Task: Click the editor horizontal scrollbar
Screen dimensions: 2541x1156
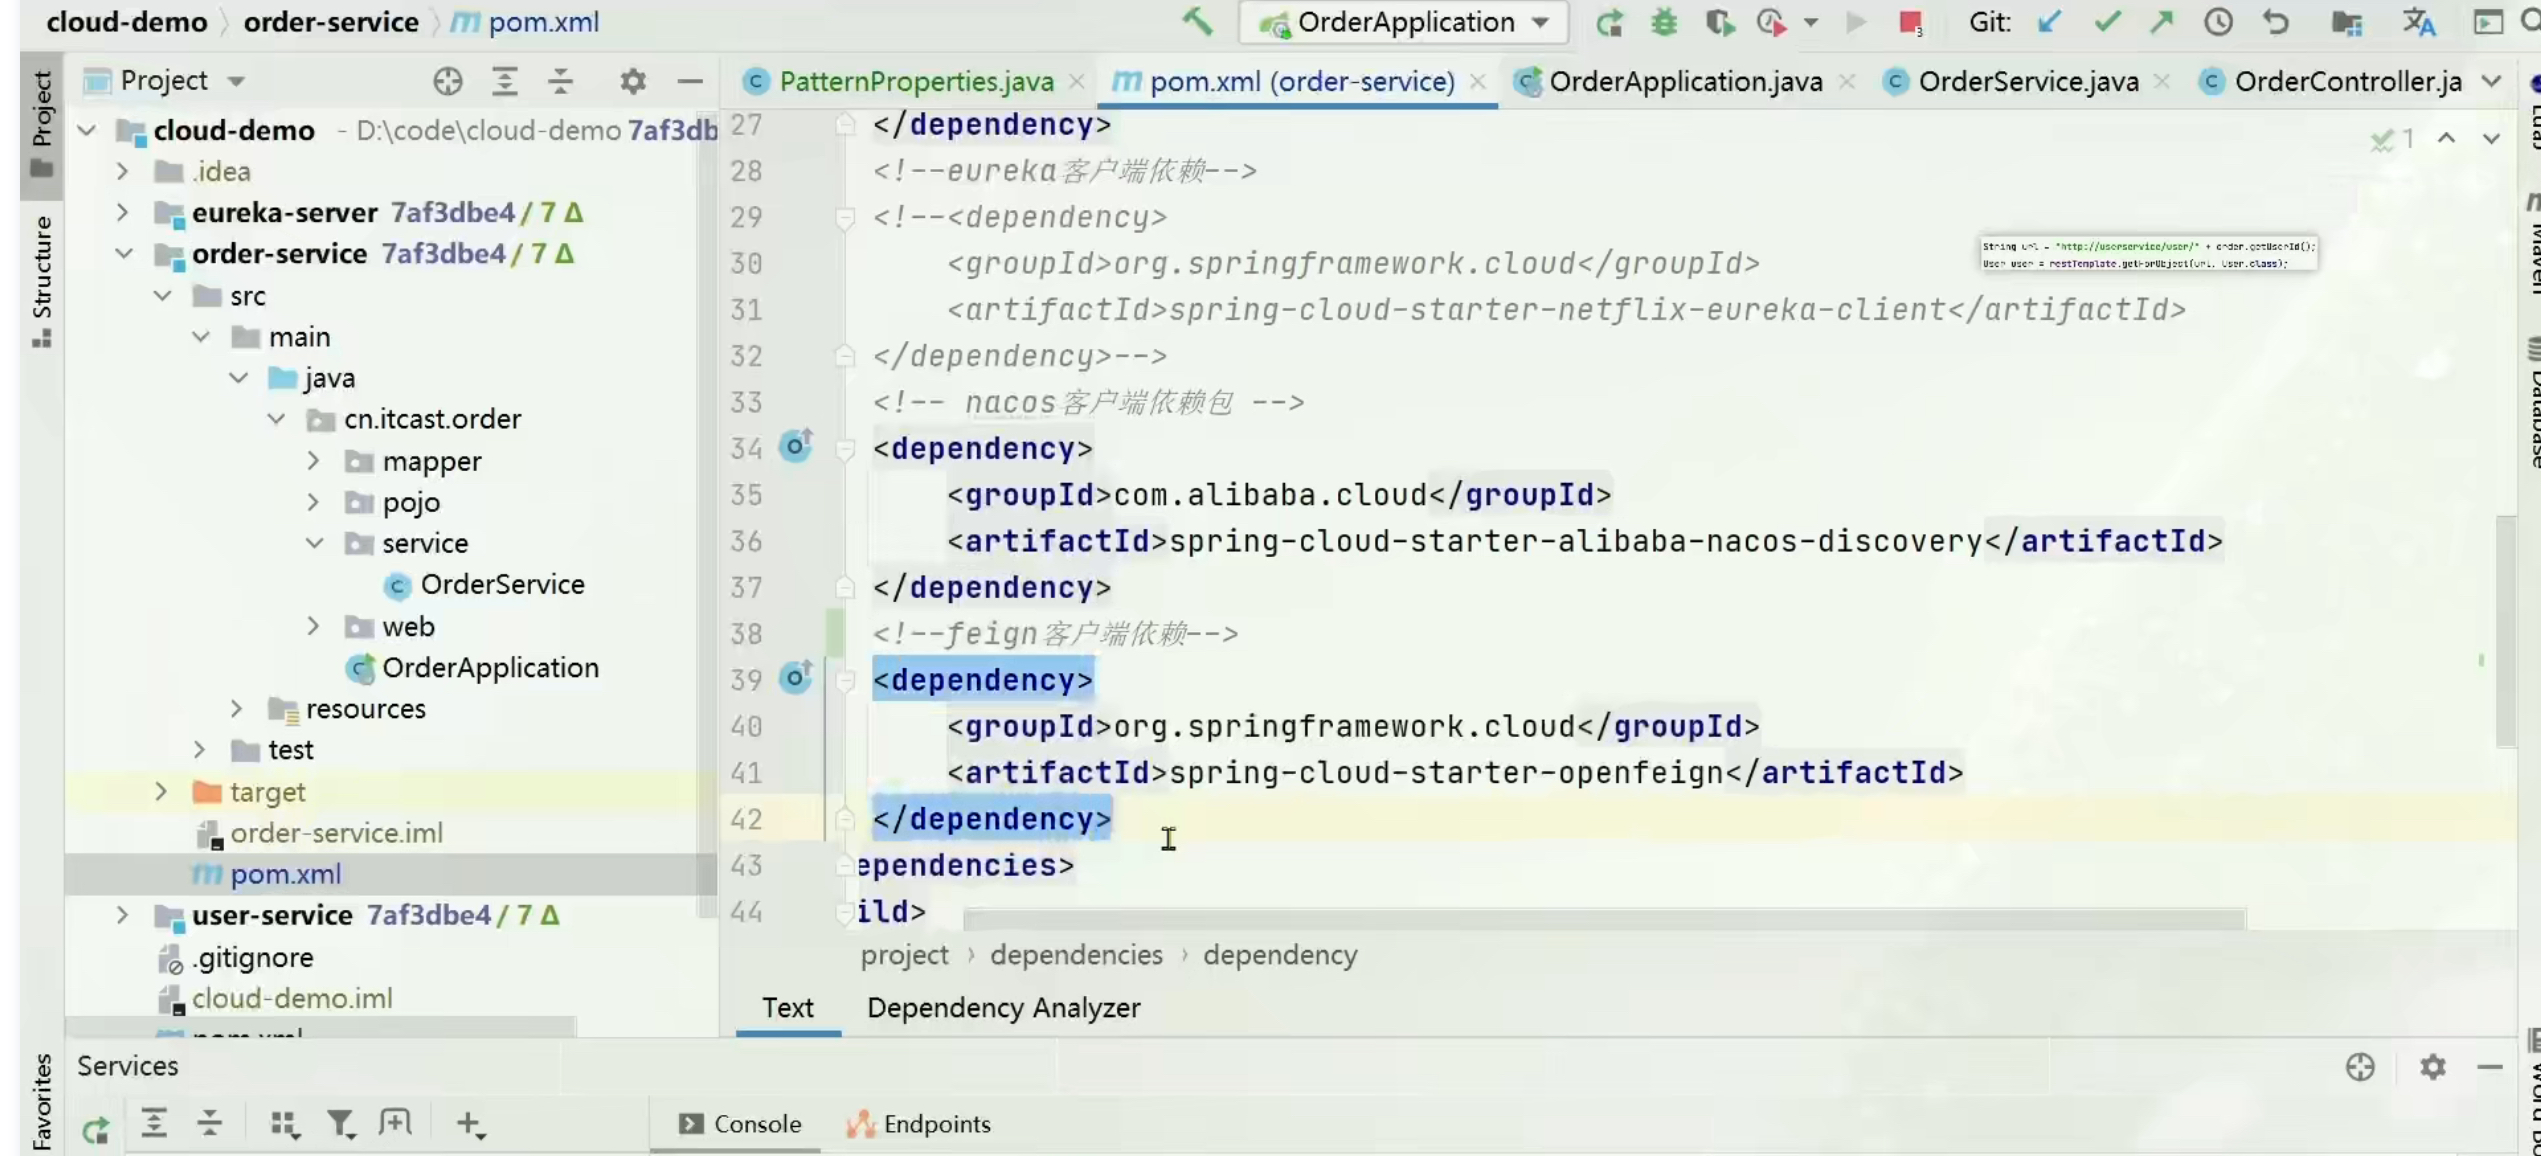Action: tap(1603, 918)
